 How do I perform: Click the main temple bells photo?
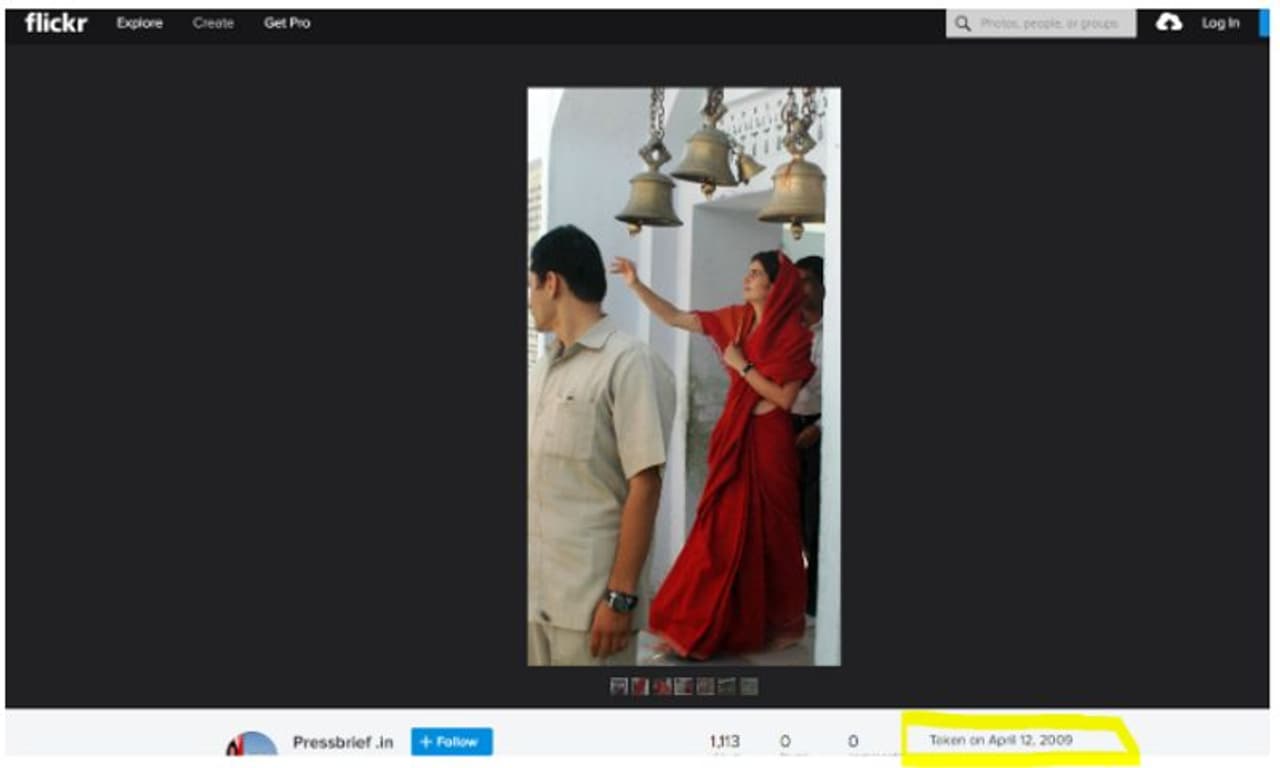684,376
